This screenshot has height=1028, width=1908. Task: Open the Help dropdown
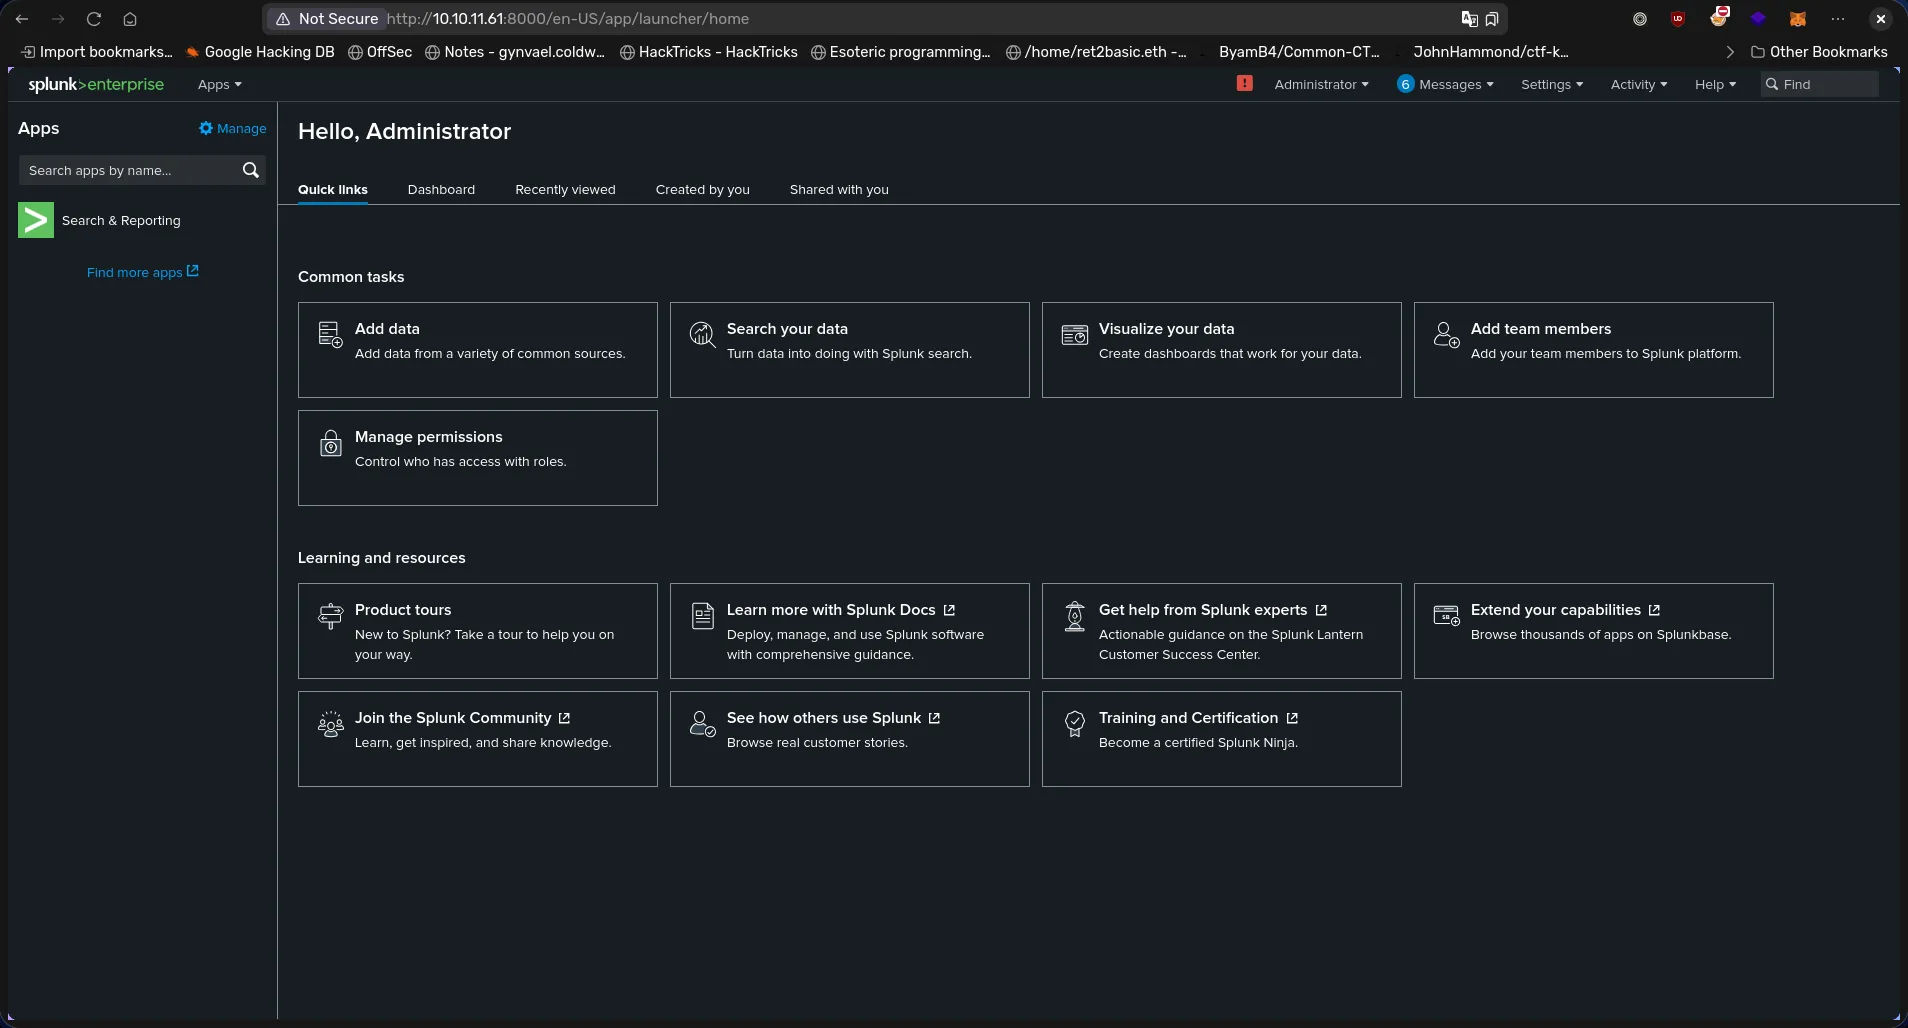click(x=1715, y=85)
